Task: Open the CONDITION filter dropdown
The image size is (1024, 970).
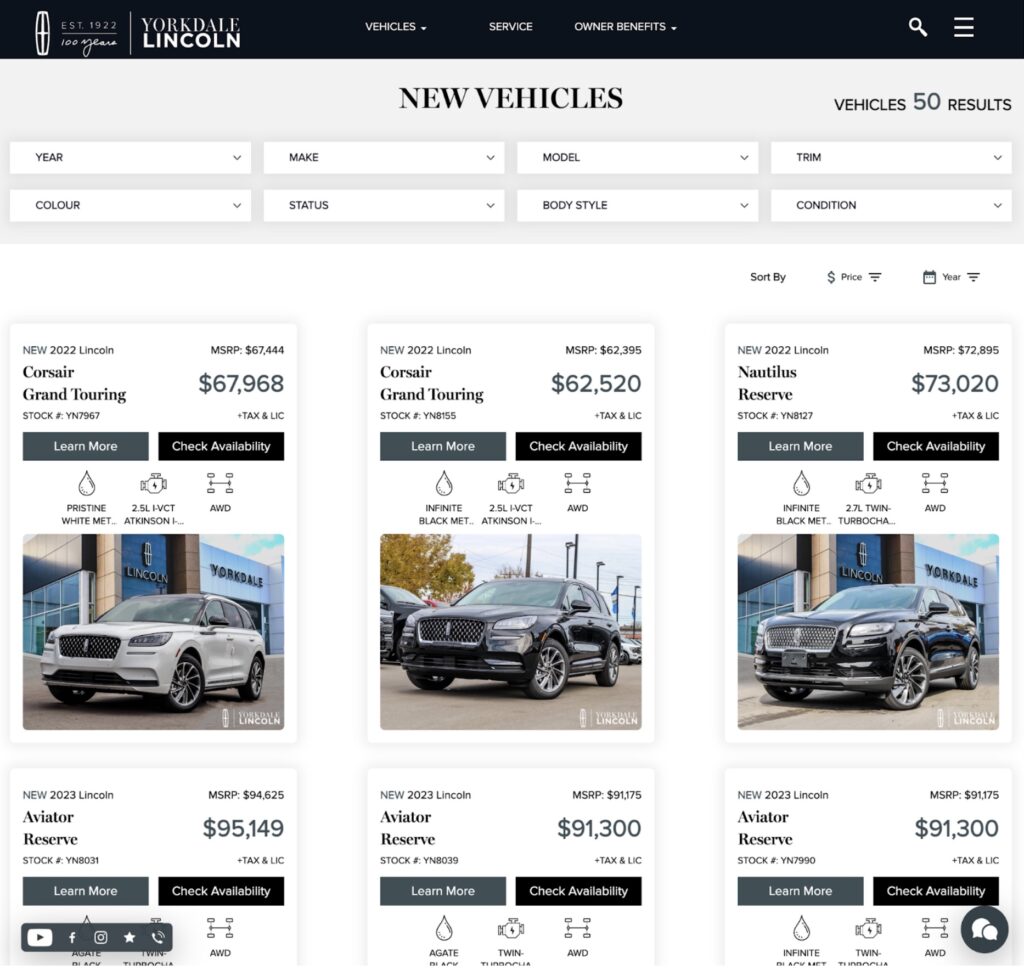Action: click(x=891, y=205)
